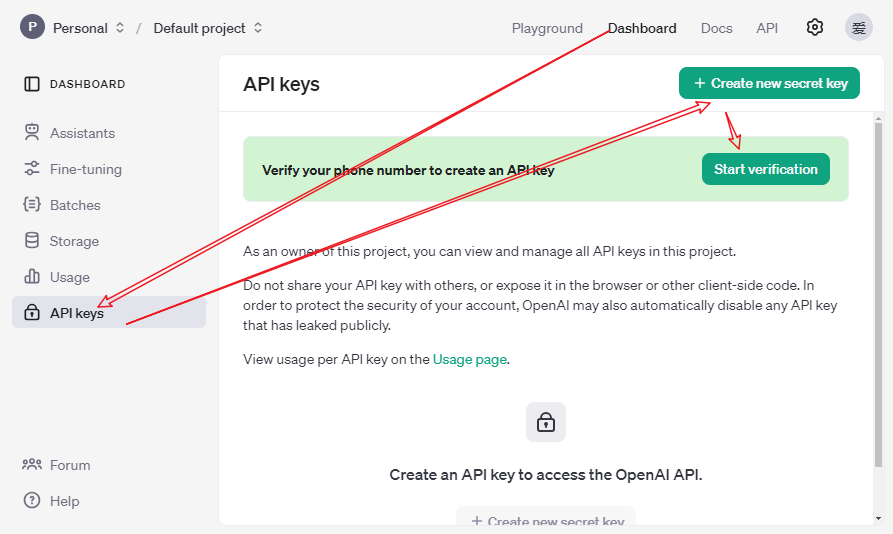Click the Personal organization avatar icon
The width and height of the screenshot is (893, 534).
click(32, 27)
